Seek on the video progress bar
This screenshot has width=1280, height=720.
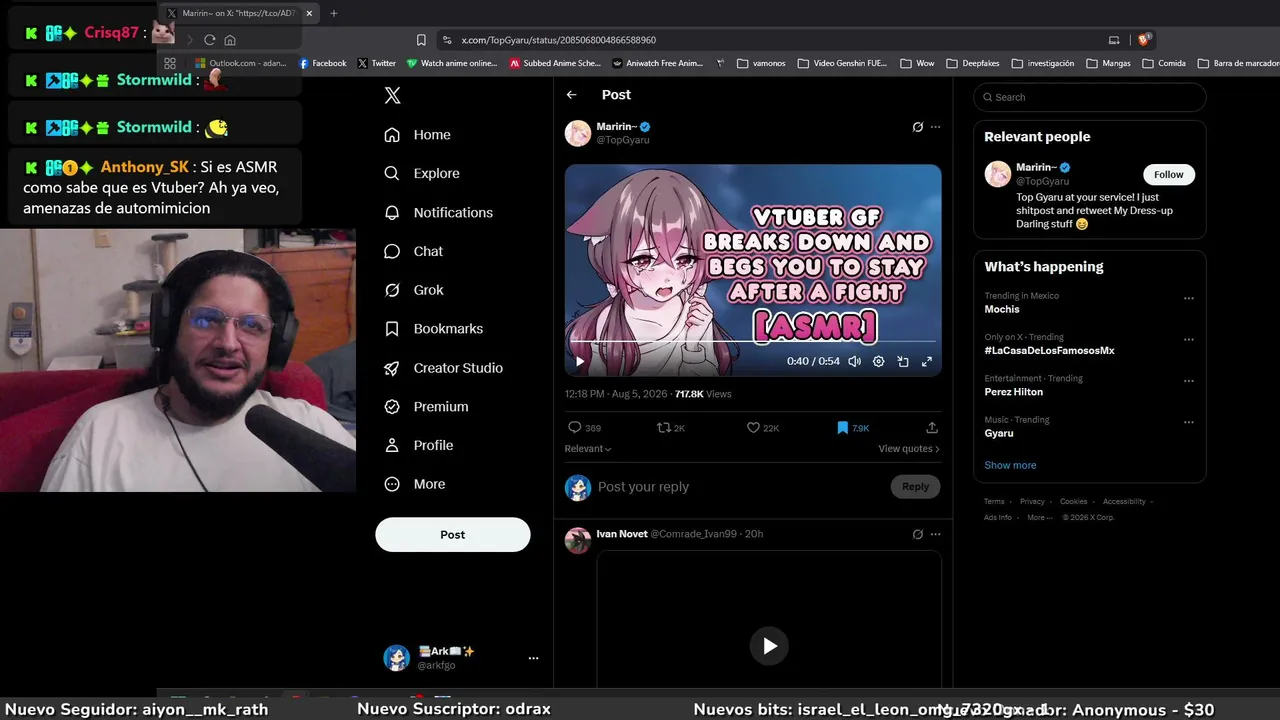point(753,343)
